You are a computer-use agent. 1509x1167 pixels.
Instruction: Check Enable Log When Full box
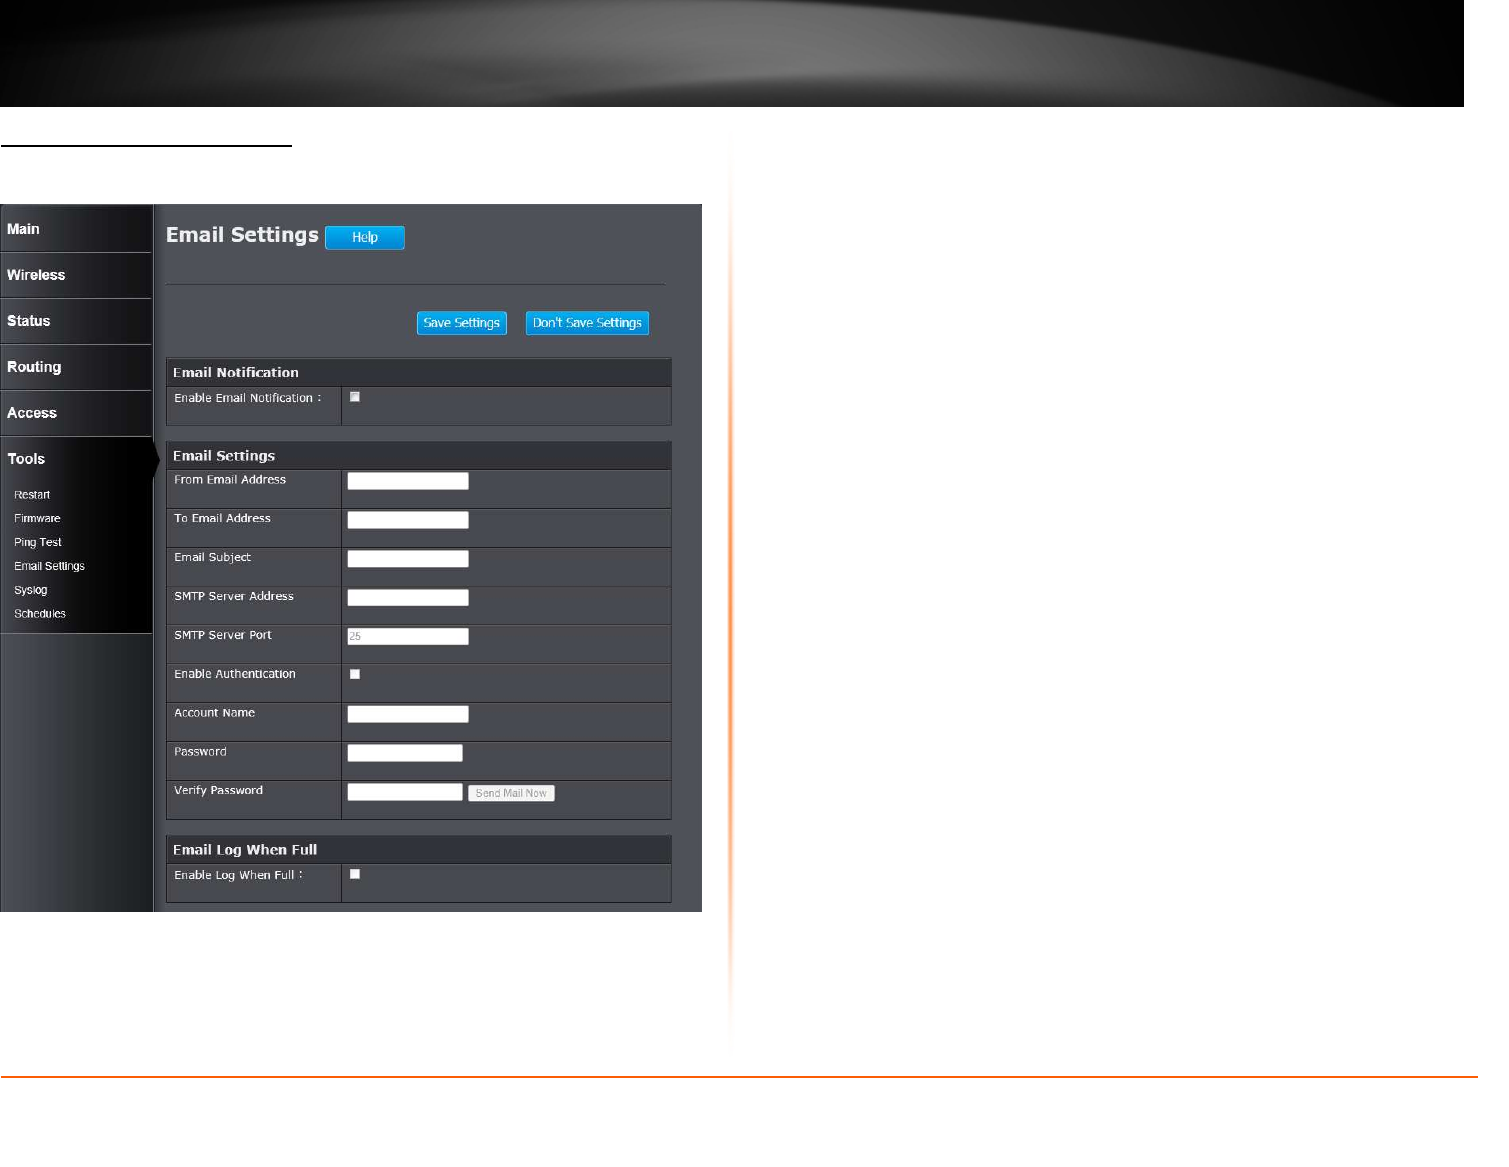[355, 874]
